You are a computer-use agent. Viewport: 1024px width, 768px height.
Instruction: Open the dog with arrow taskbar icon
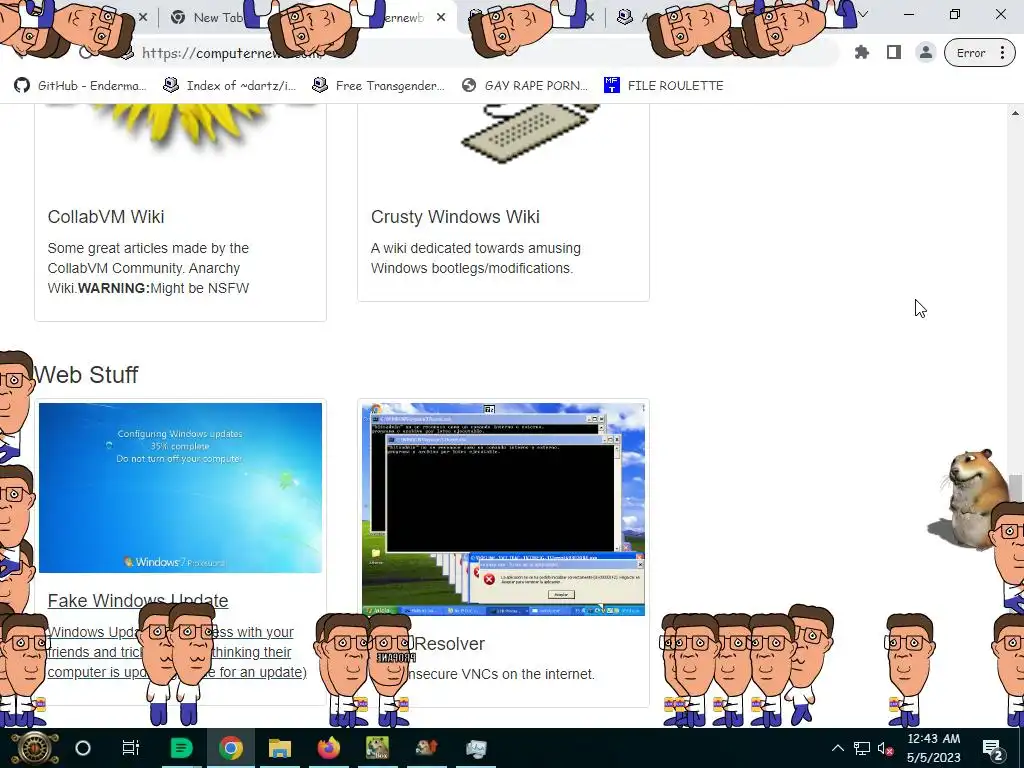pyautogui.click(x=426, y=748)
